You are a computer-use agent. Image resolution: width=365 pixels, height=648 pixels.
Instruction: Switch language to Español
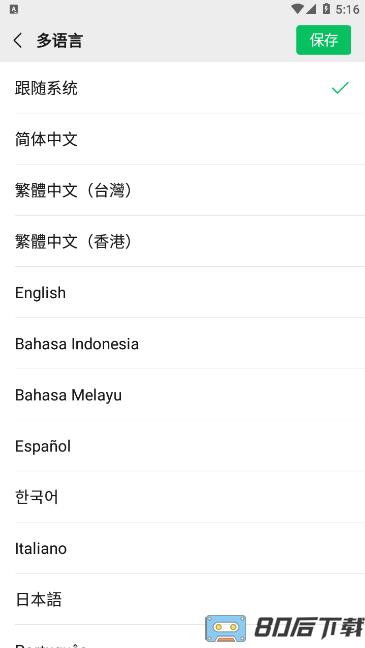click(182, 446)
